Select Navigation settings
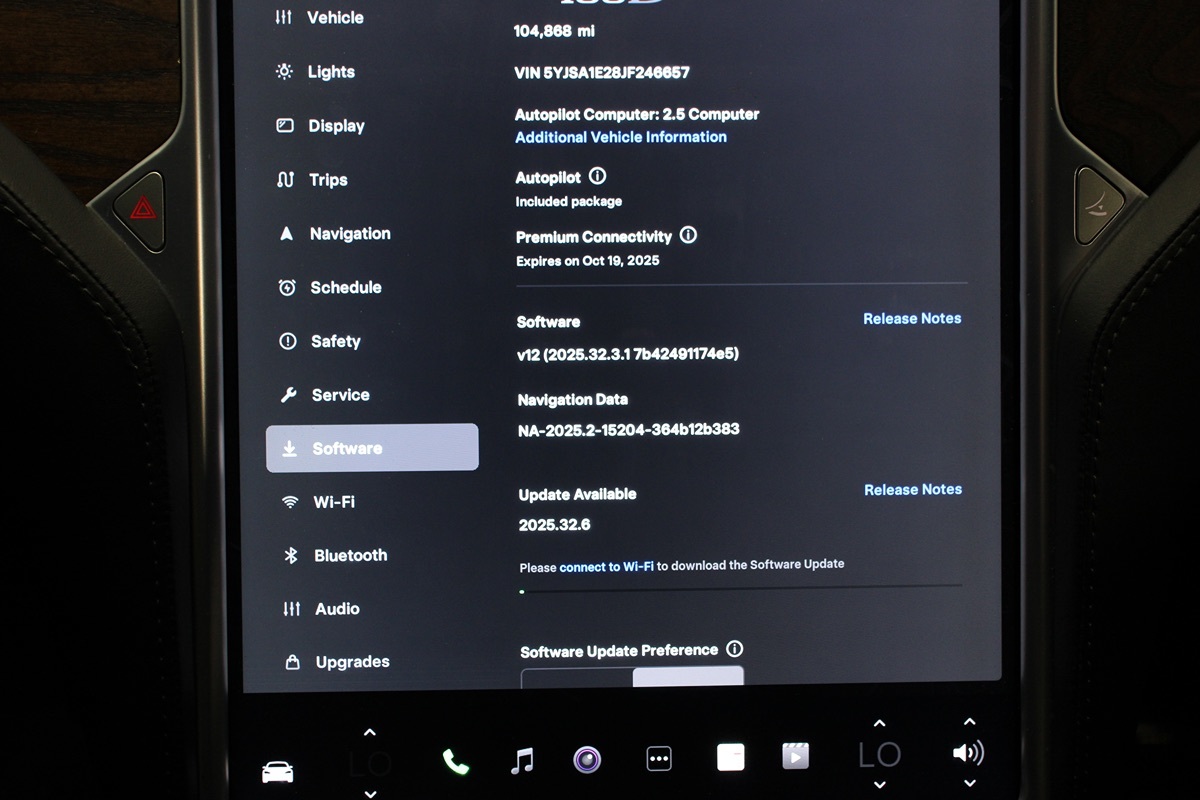This screenshot has width=1200, height=800. click(x=334, y=234)
